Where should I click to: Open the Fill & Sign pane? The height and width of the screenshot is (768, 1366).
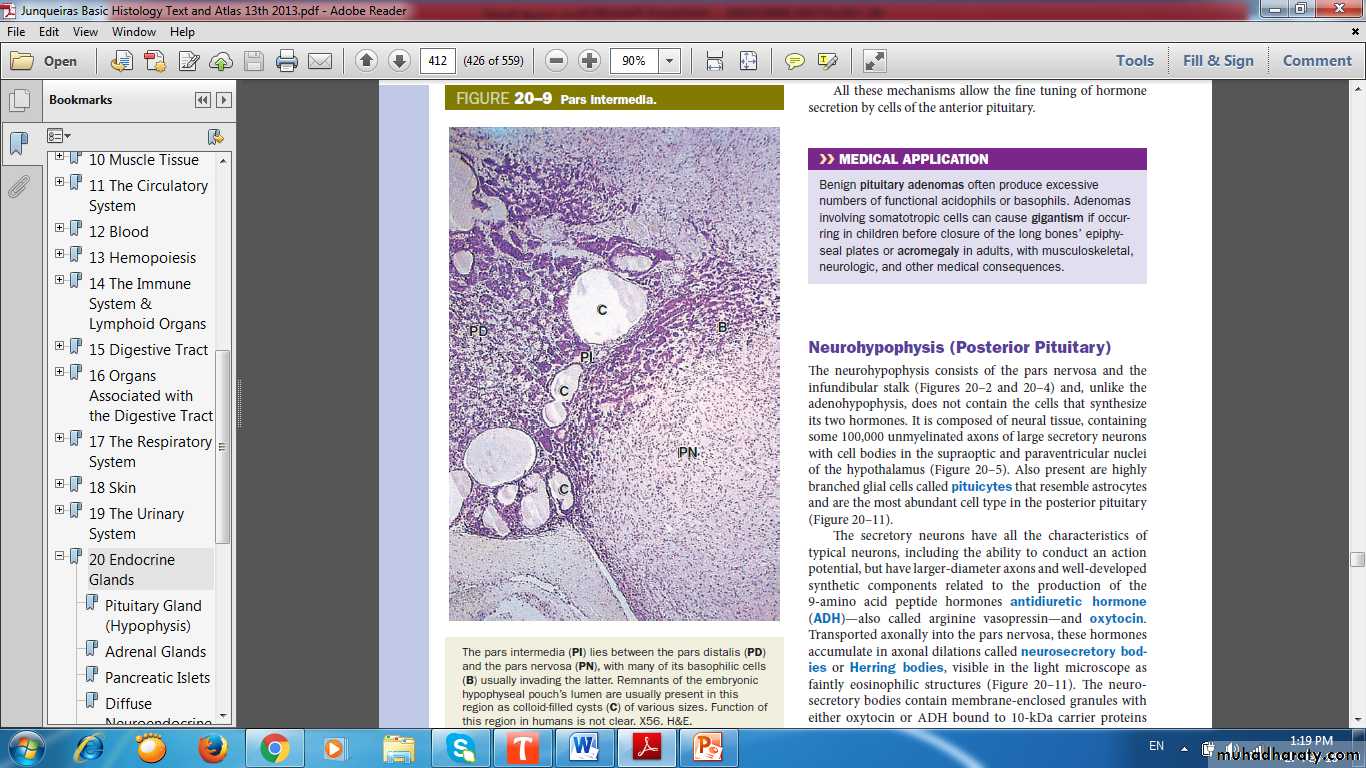pos(1217,61)
